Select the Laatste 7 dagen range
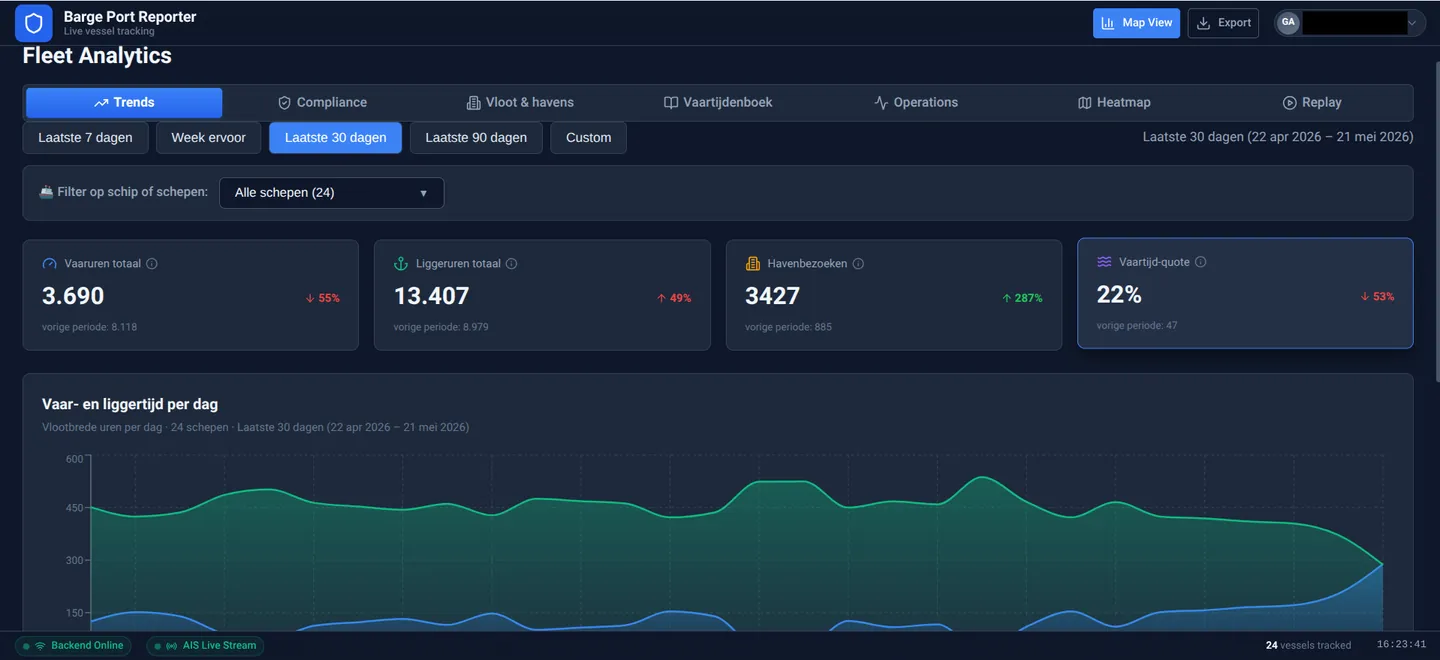Image resolution: width=1440 pixels, height=660 pixels. pyautogui.click(x=85, y=138)
